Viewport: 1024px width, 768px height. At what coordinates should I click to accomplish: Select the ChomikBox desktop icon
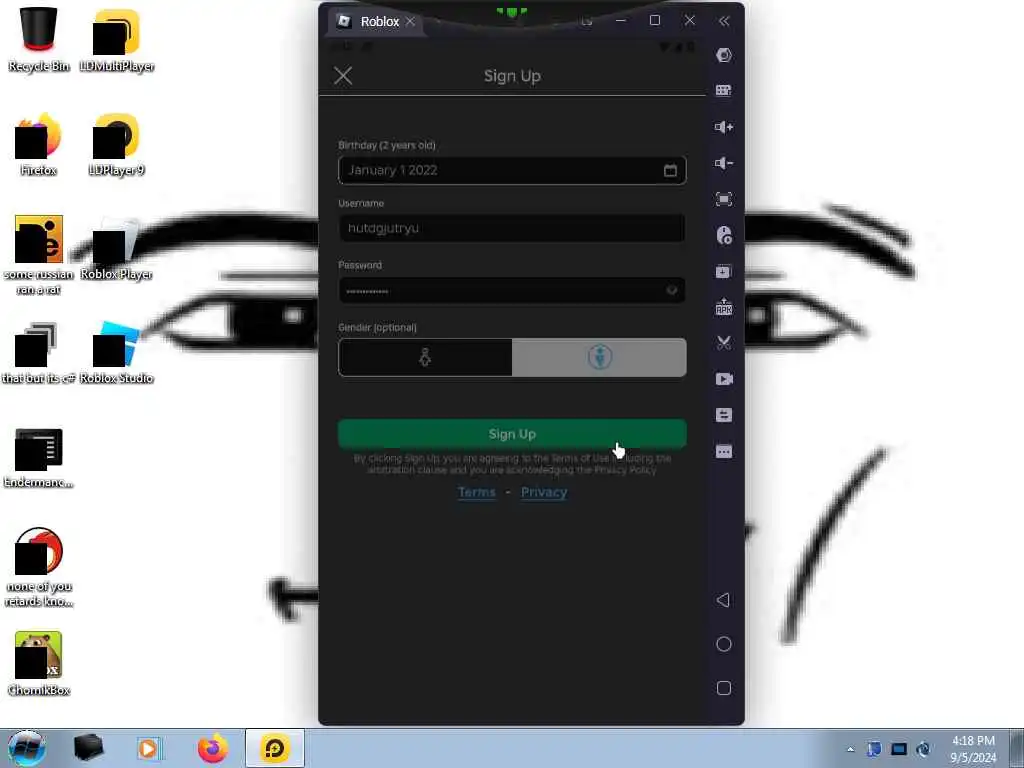pos(39,663)
